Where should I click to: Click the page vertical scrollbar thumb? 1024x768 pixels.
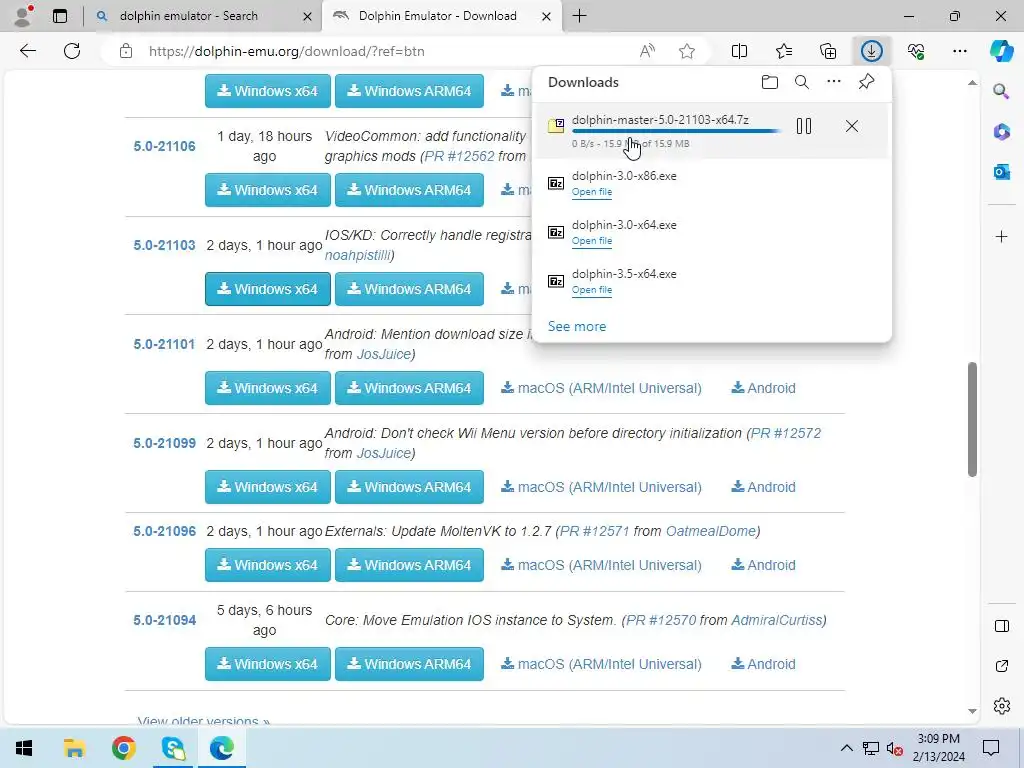tap(972, 419)
